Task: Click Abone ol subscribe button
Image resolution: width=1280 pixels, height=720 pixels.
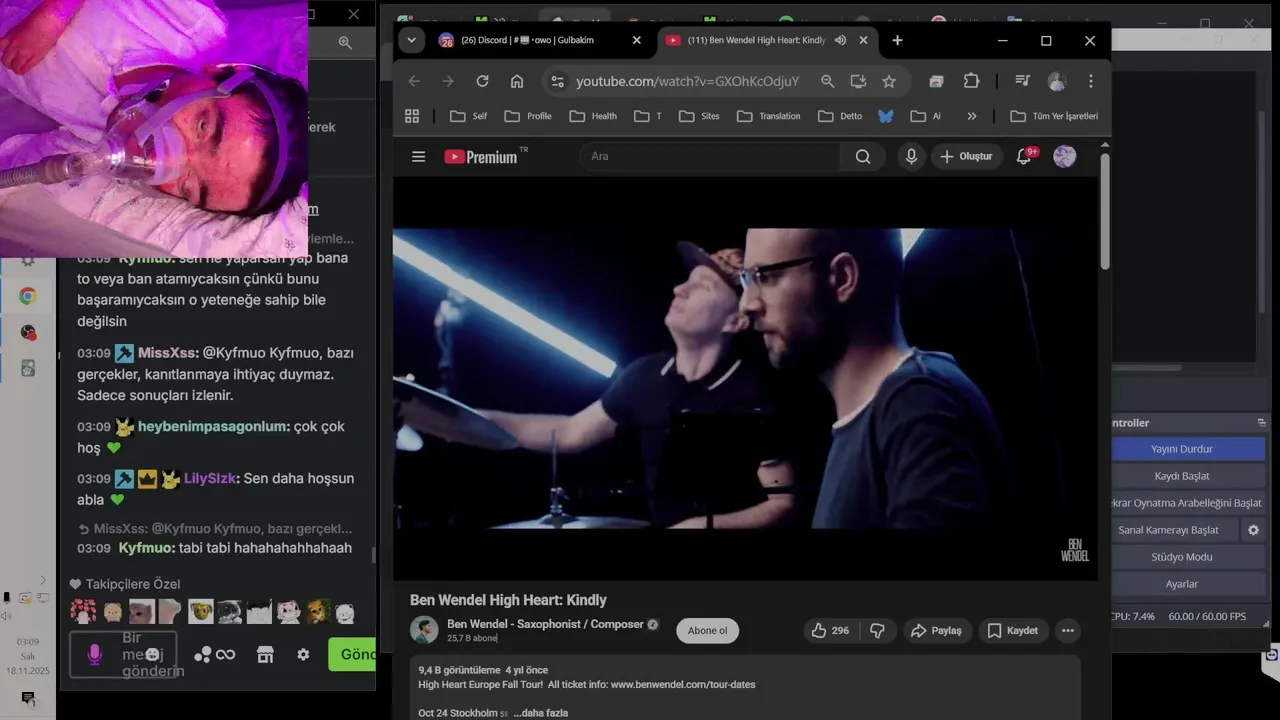Action: [707, 630]
